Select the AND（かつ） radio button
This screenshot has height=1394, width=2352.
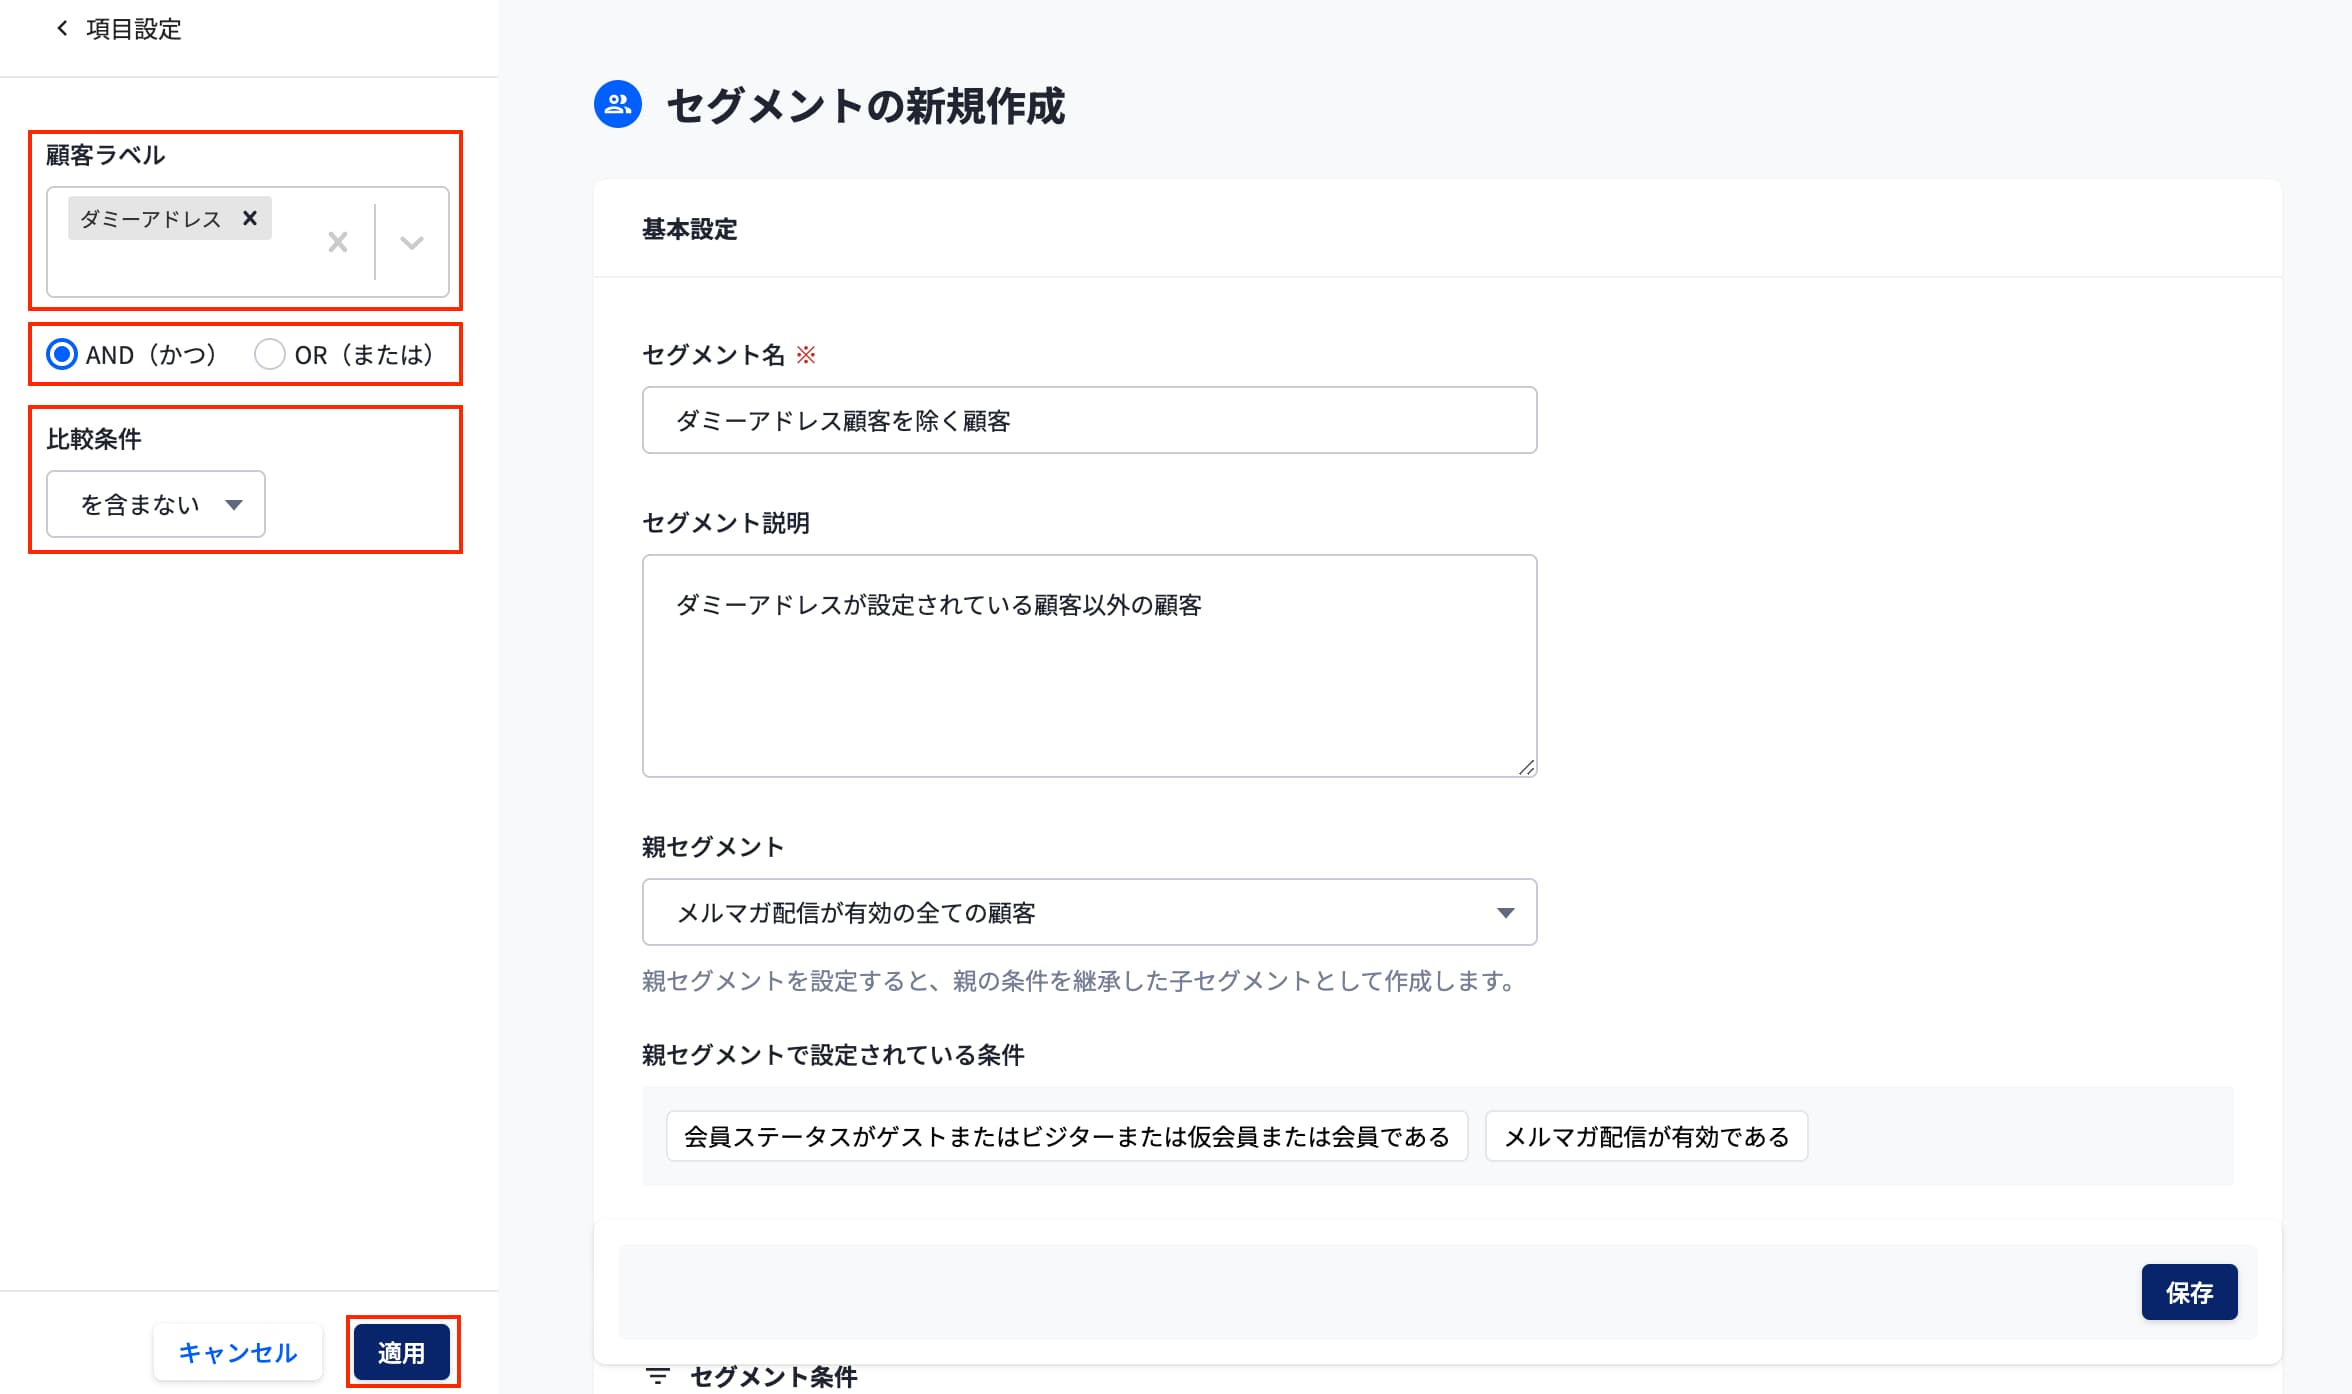[x=62, y=354]
